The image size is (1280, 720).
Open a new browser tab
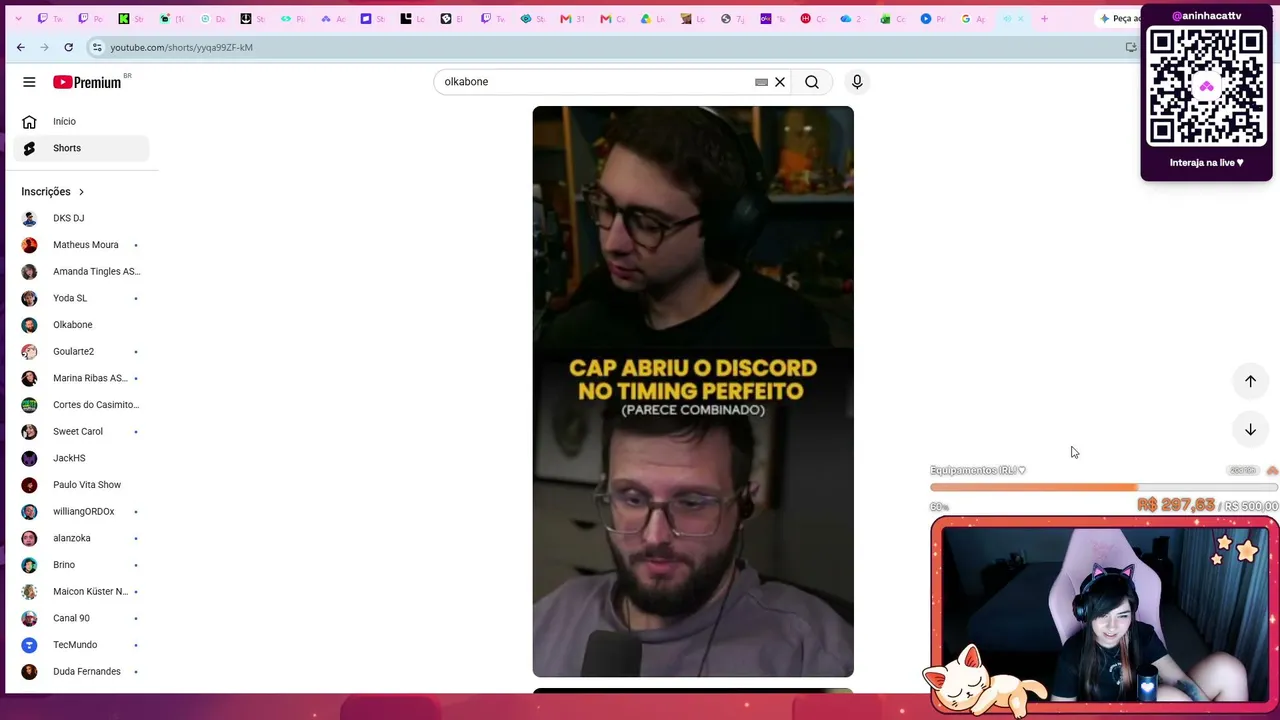[x=1044, y=18]
